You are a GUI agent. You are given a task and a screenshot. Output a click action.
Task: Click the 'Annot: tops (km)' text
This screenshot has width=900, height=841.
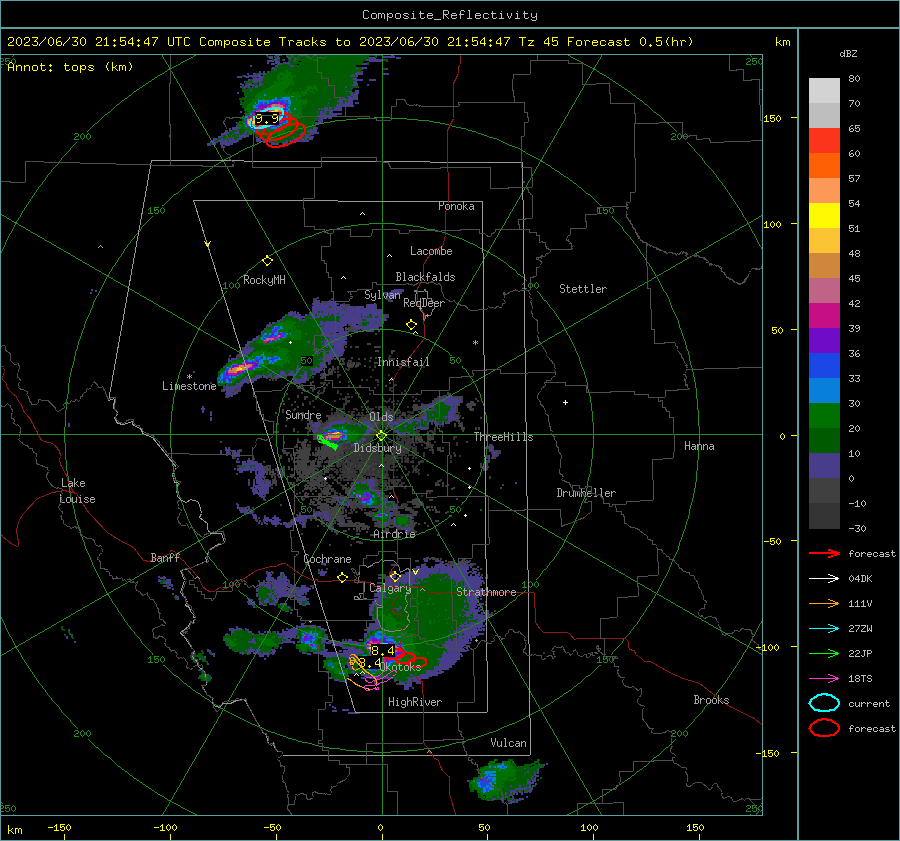(70, 67)
